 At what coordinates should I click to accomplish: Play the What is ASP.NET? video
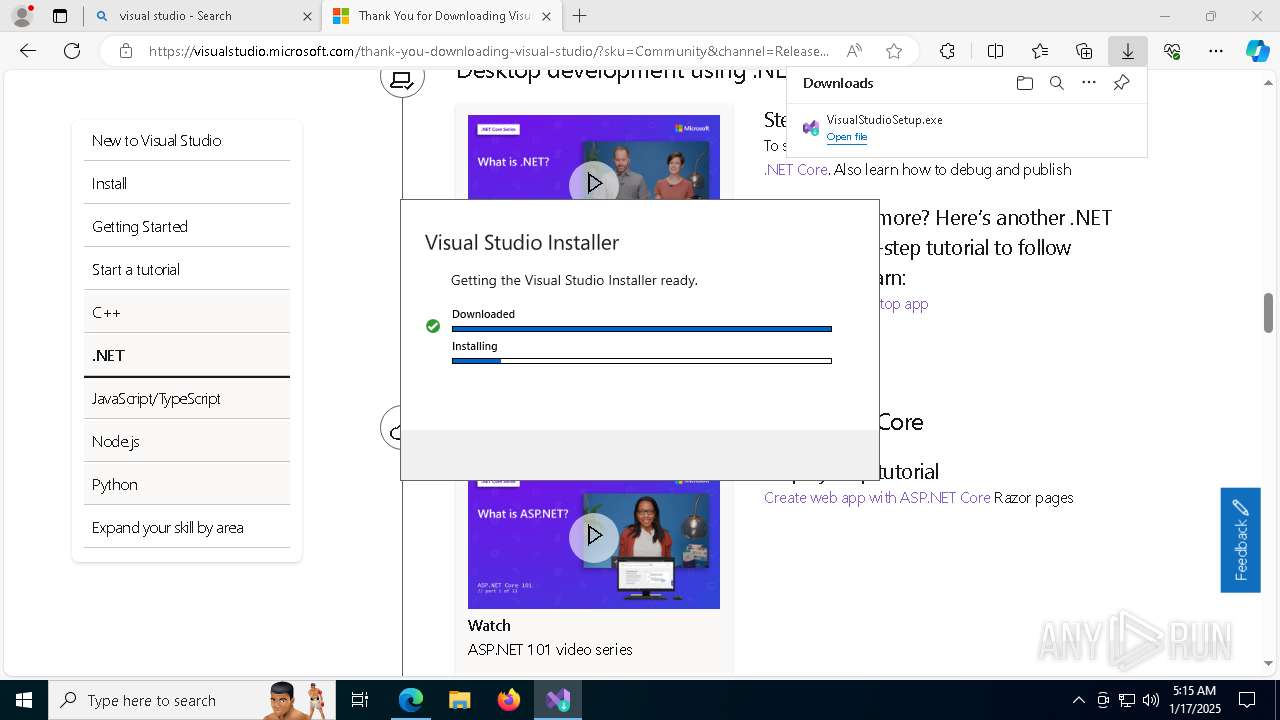[x=594, y=536]
